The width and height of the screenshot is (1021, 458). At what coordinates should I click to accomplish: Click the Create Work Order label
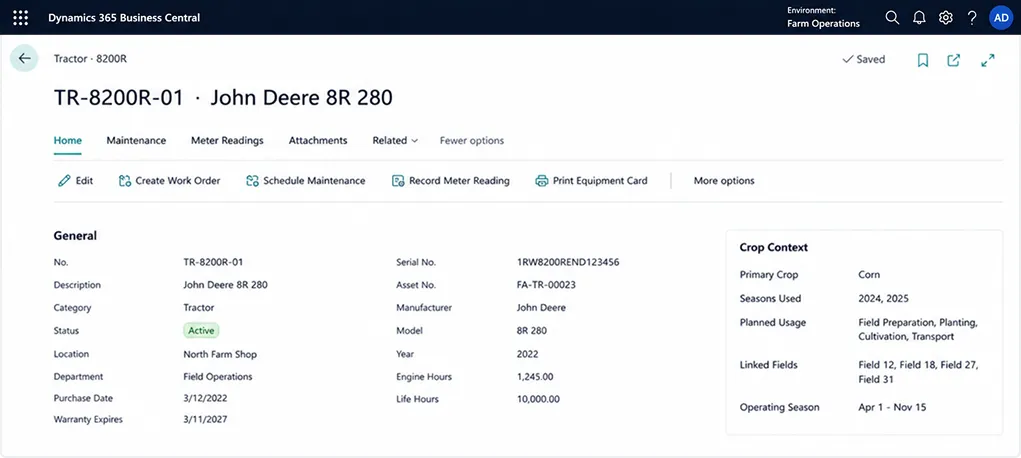pyautogui.click(x=178, y=180)
